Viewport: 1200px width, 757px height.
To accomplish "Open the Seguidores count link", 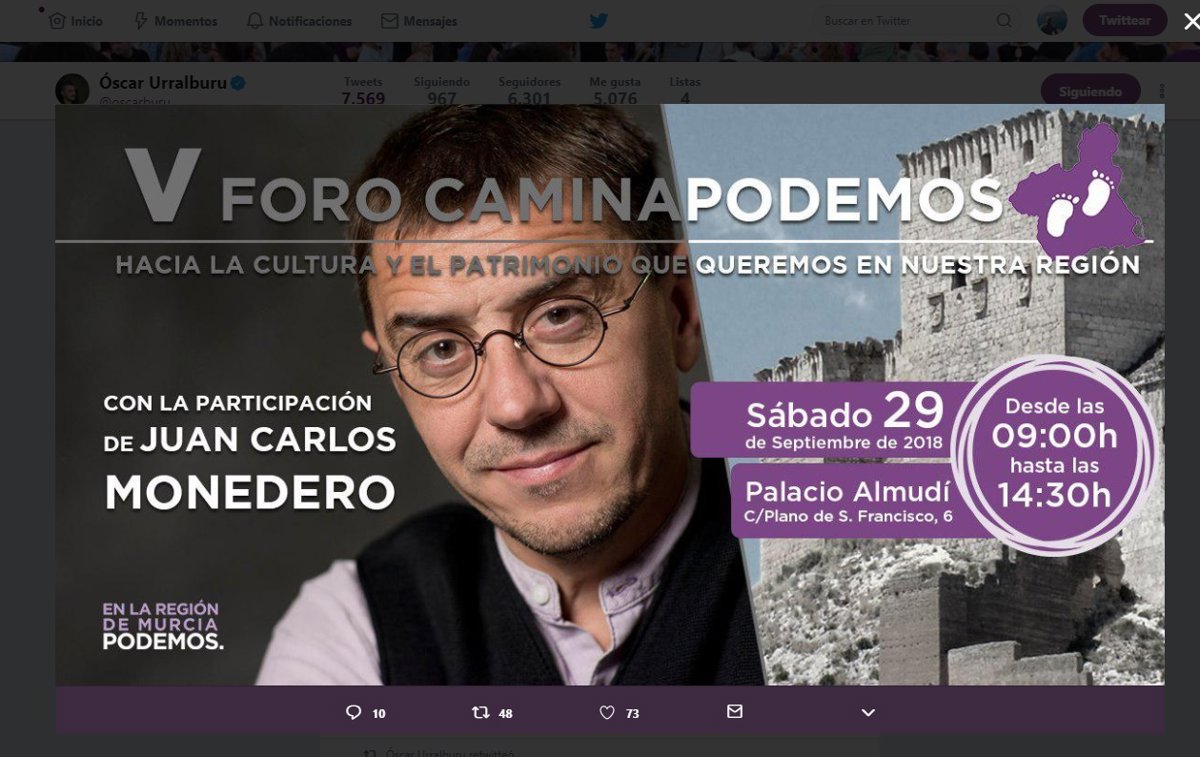I will coord(529,90).
